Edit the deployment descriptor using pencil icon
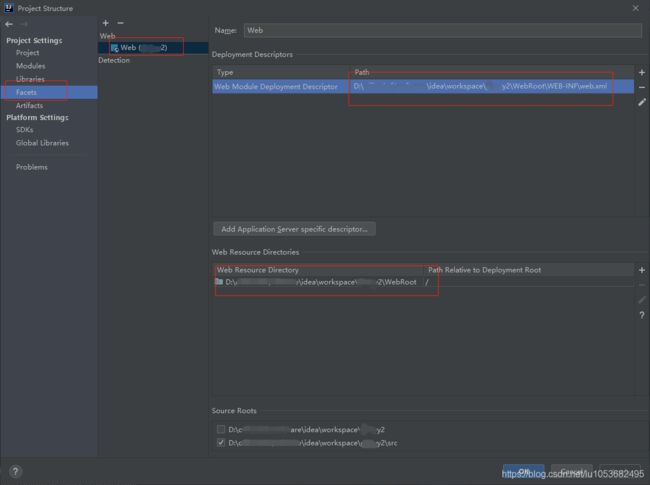 coord(641,102)
